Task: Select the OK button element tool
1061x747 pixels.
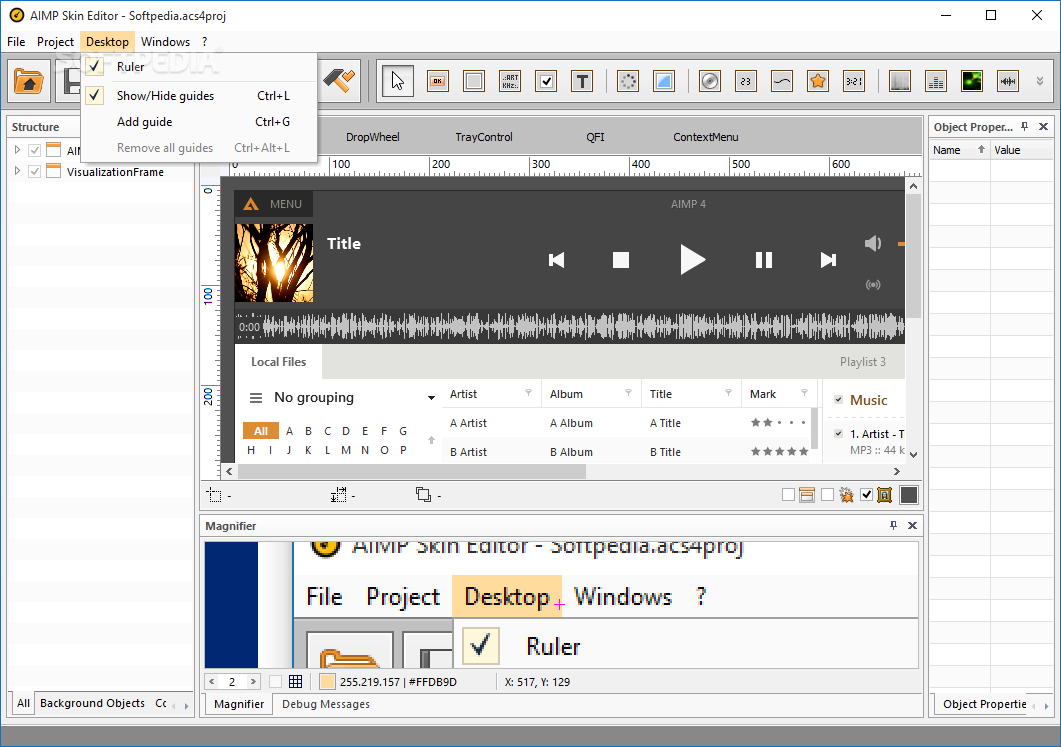Action: tap(438, 82)
